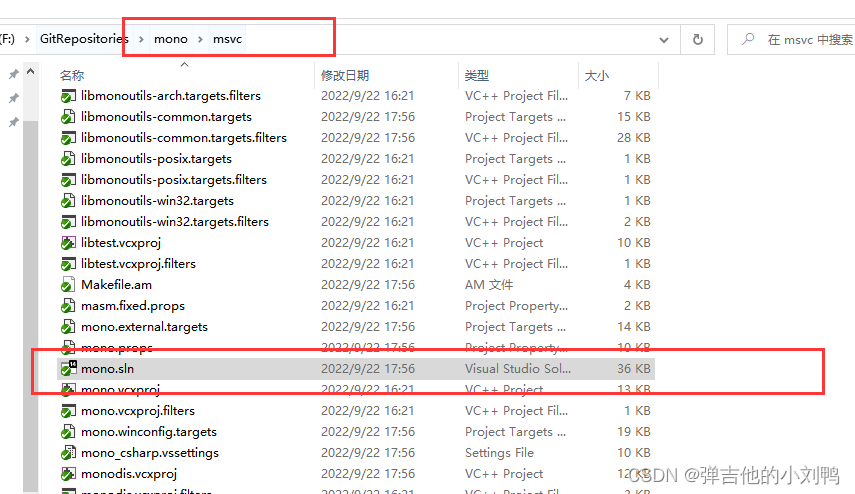The image size is (855, 494).
Task: Click the masm.fixed.props file icon
Action: 68,306
